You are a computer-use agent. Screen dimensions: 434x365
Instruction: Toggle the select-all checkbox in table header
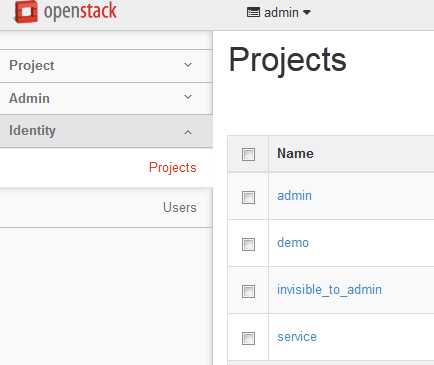(x=248, y=154)
